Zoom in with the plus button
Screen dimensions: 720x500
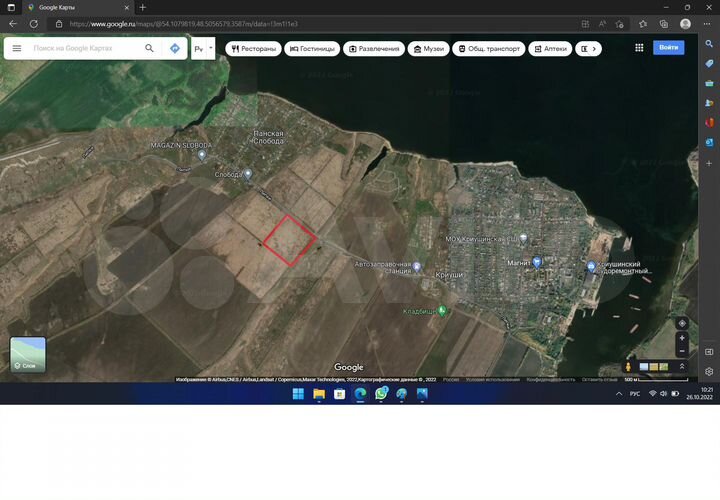pos(682,338)
